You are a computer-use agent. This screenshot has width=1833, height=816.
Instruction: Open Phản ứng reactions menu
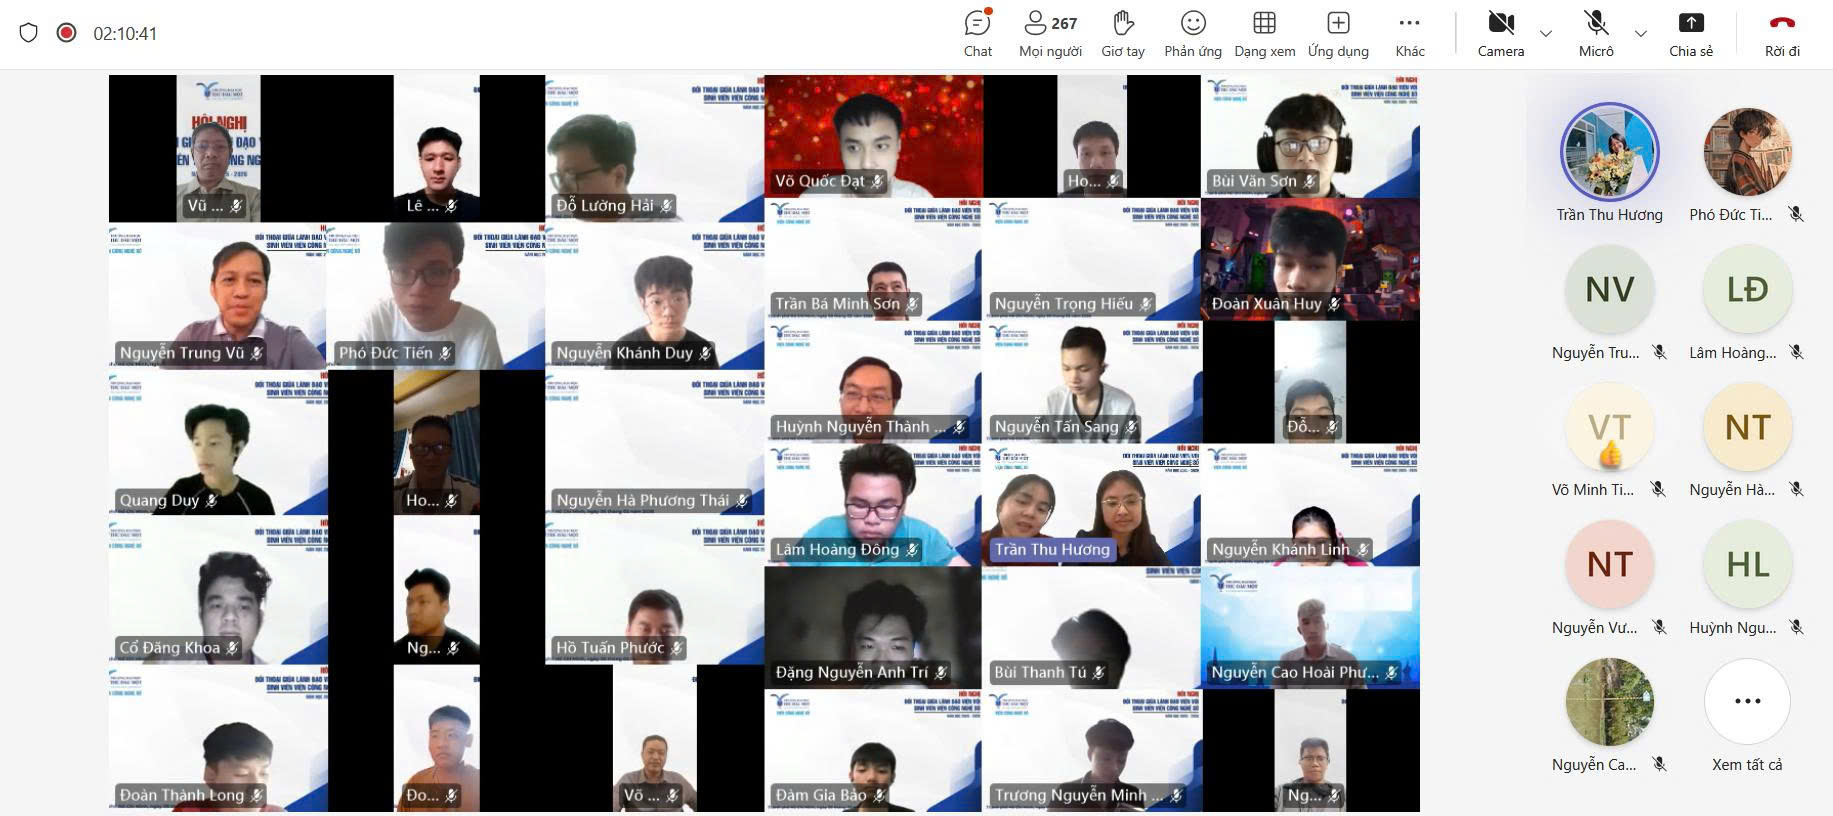(1193, 33)
